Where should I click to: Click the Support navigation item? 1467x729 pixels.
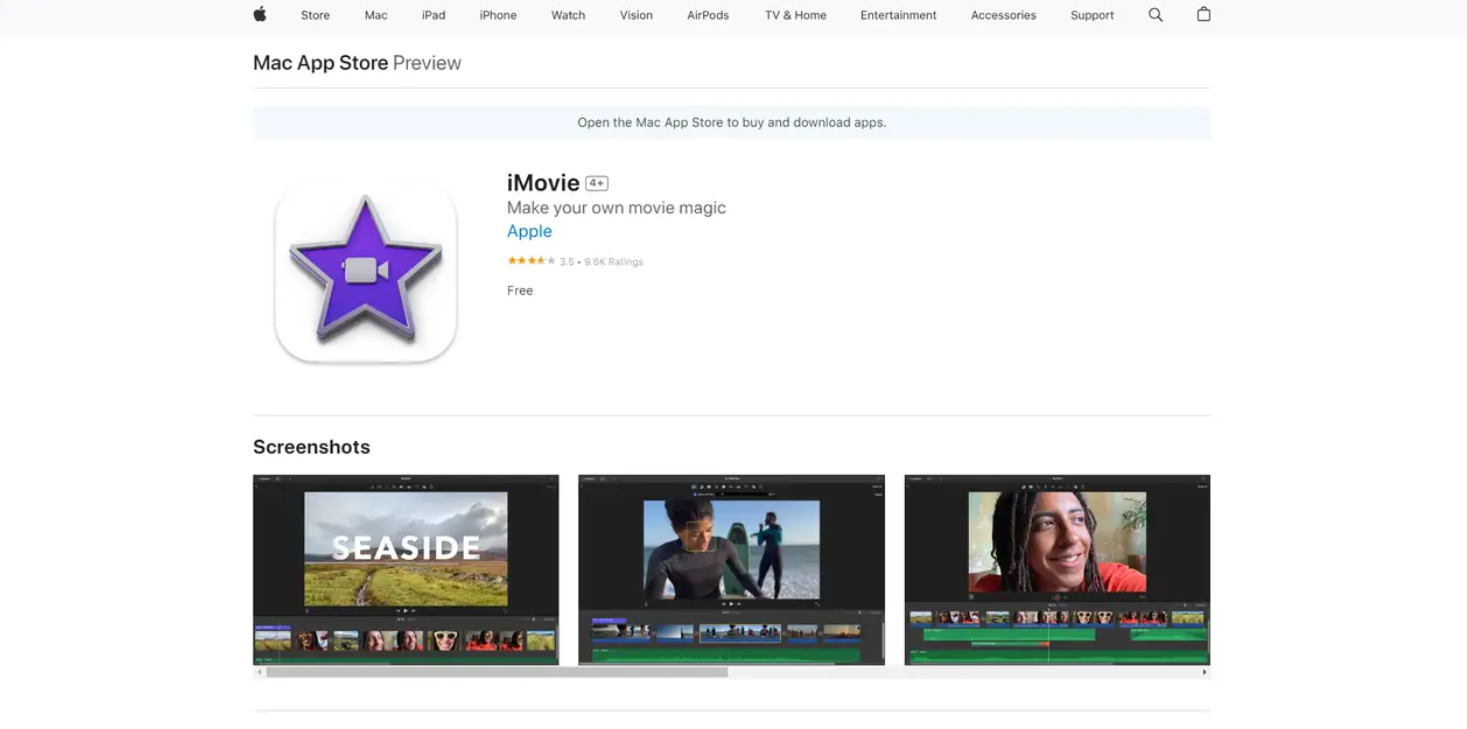1091,15
